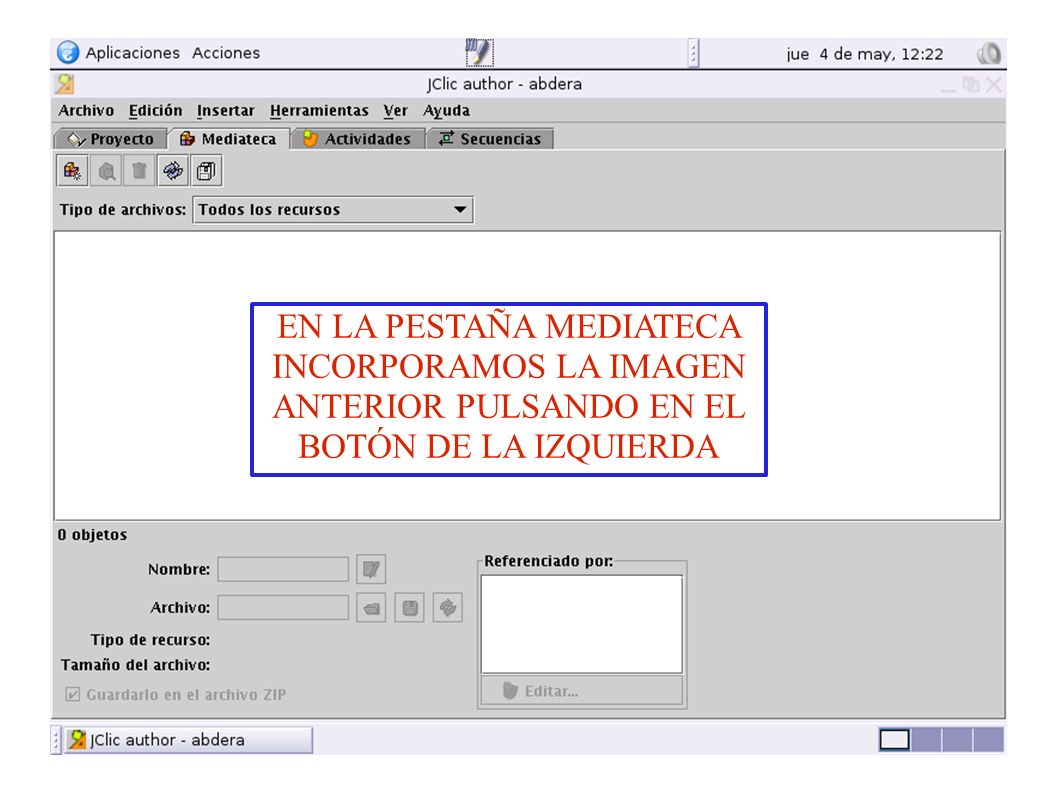Viewport: 1058px width, 793px height.
Task: Open the Herramientas menu
Action: pos(319,111)
